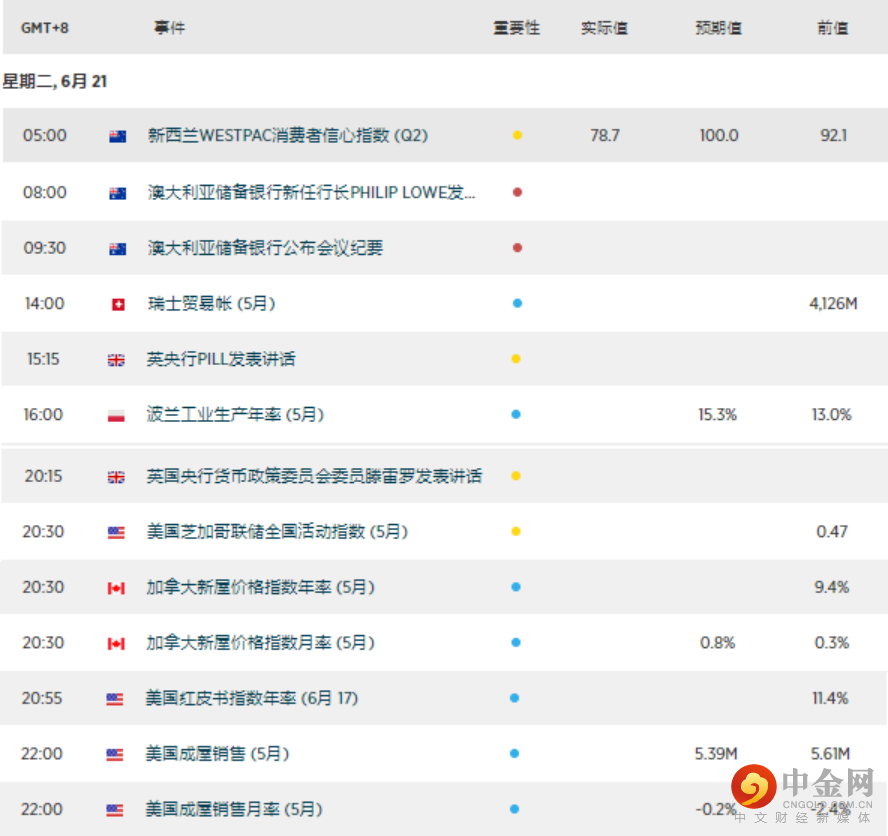
Task: Open event 加拿大新屋价格指数月率 (5月)
Action: [x=261, y=643]
